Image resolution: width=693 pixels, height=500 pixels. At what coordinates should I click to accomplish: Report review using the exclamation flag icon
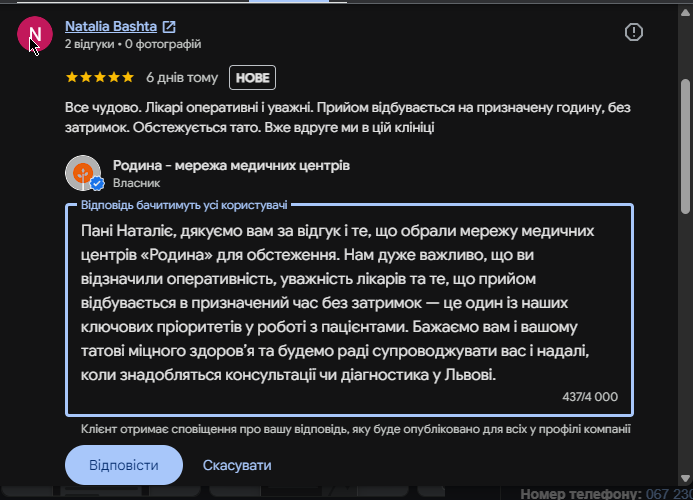633,32
